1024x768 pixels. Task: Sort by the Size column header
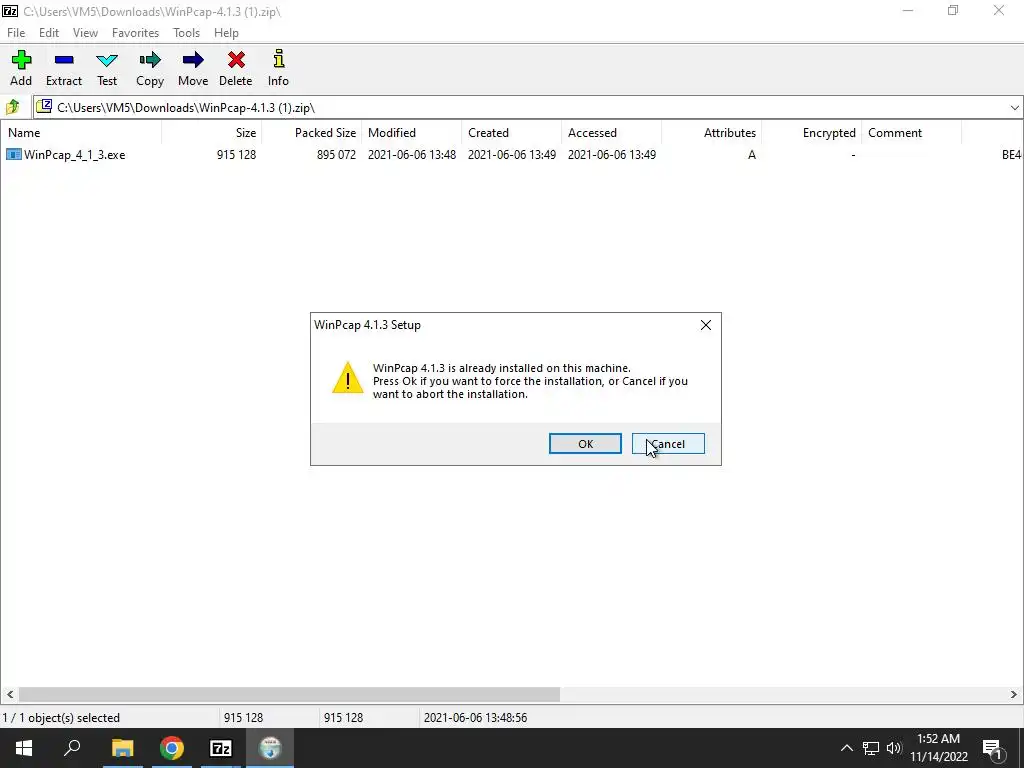coord(212,133)
